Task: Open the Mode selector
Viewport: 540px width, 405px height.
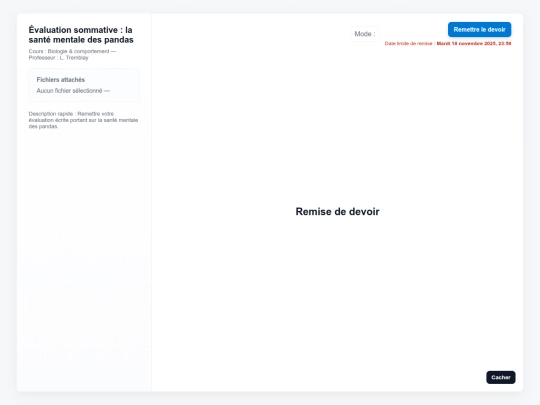Action: [365, 34]
